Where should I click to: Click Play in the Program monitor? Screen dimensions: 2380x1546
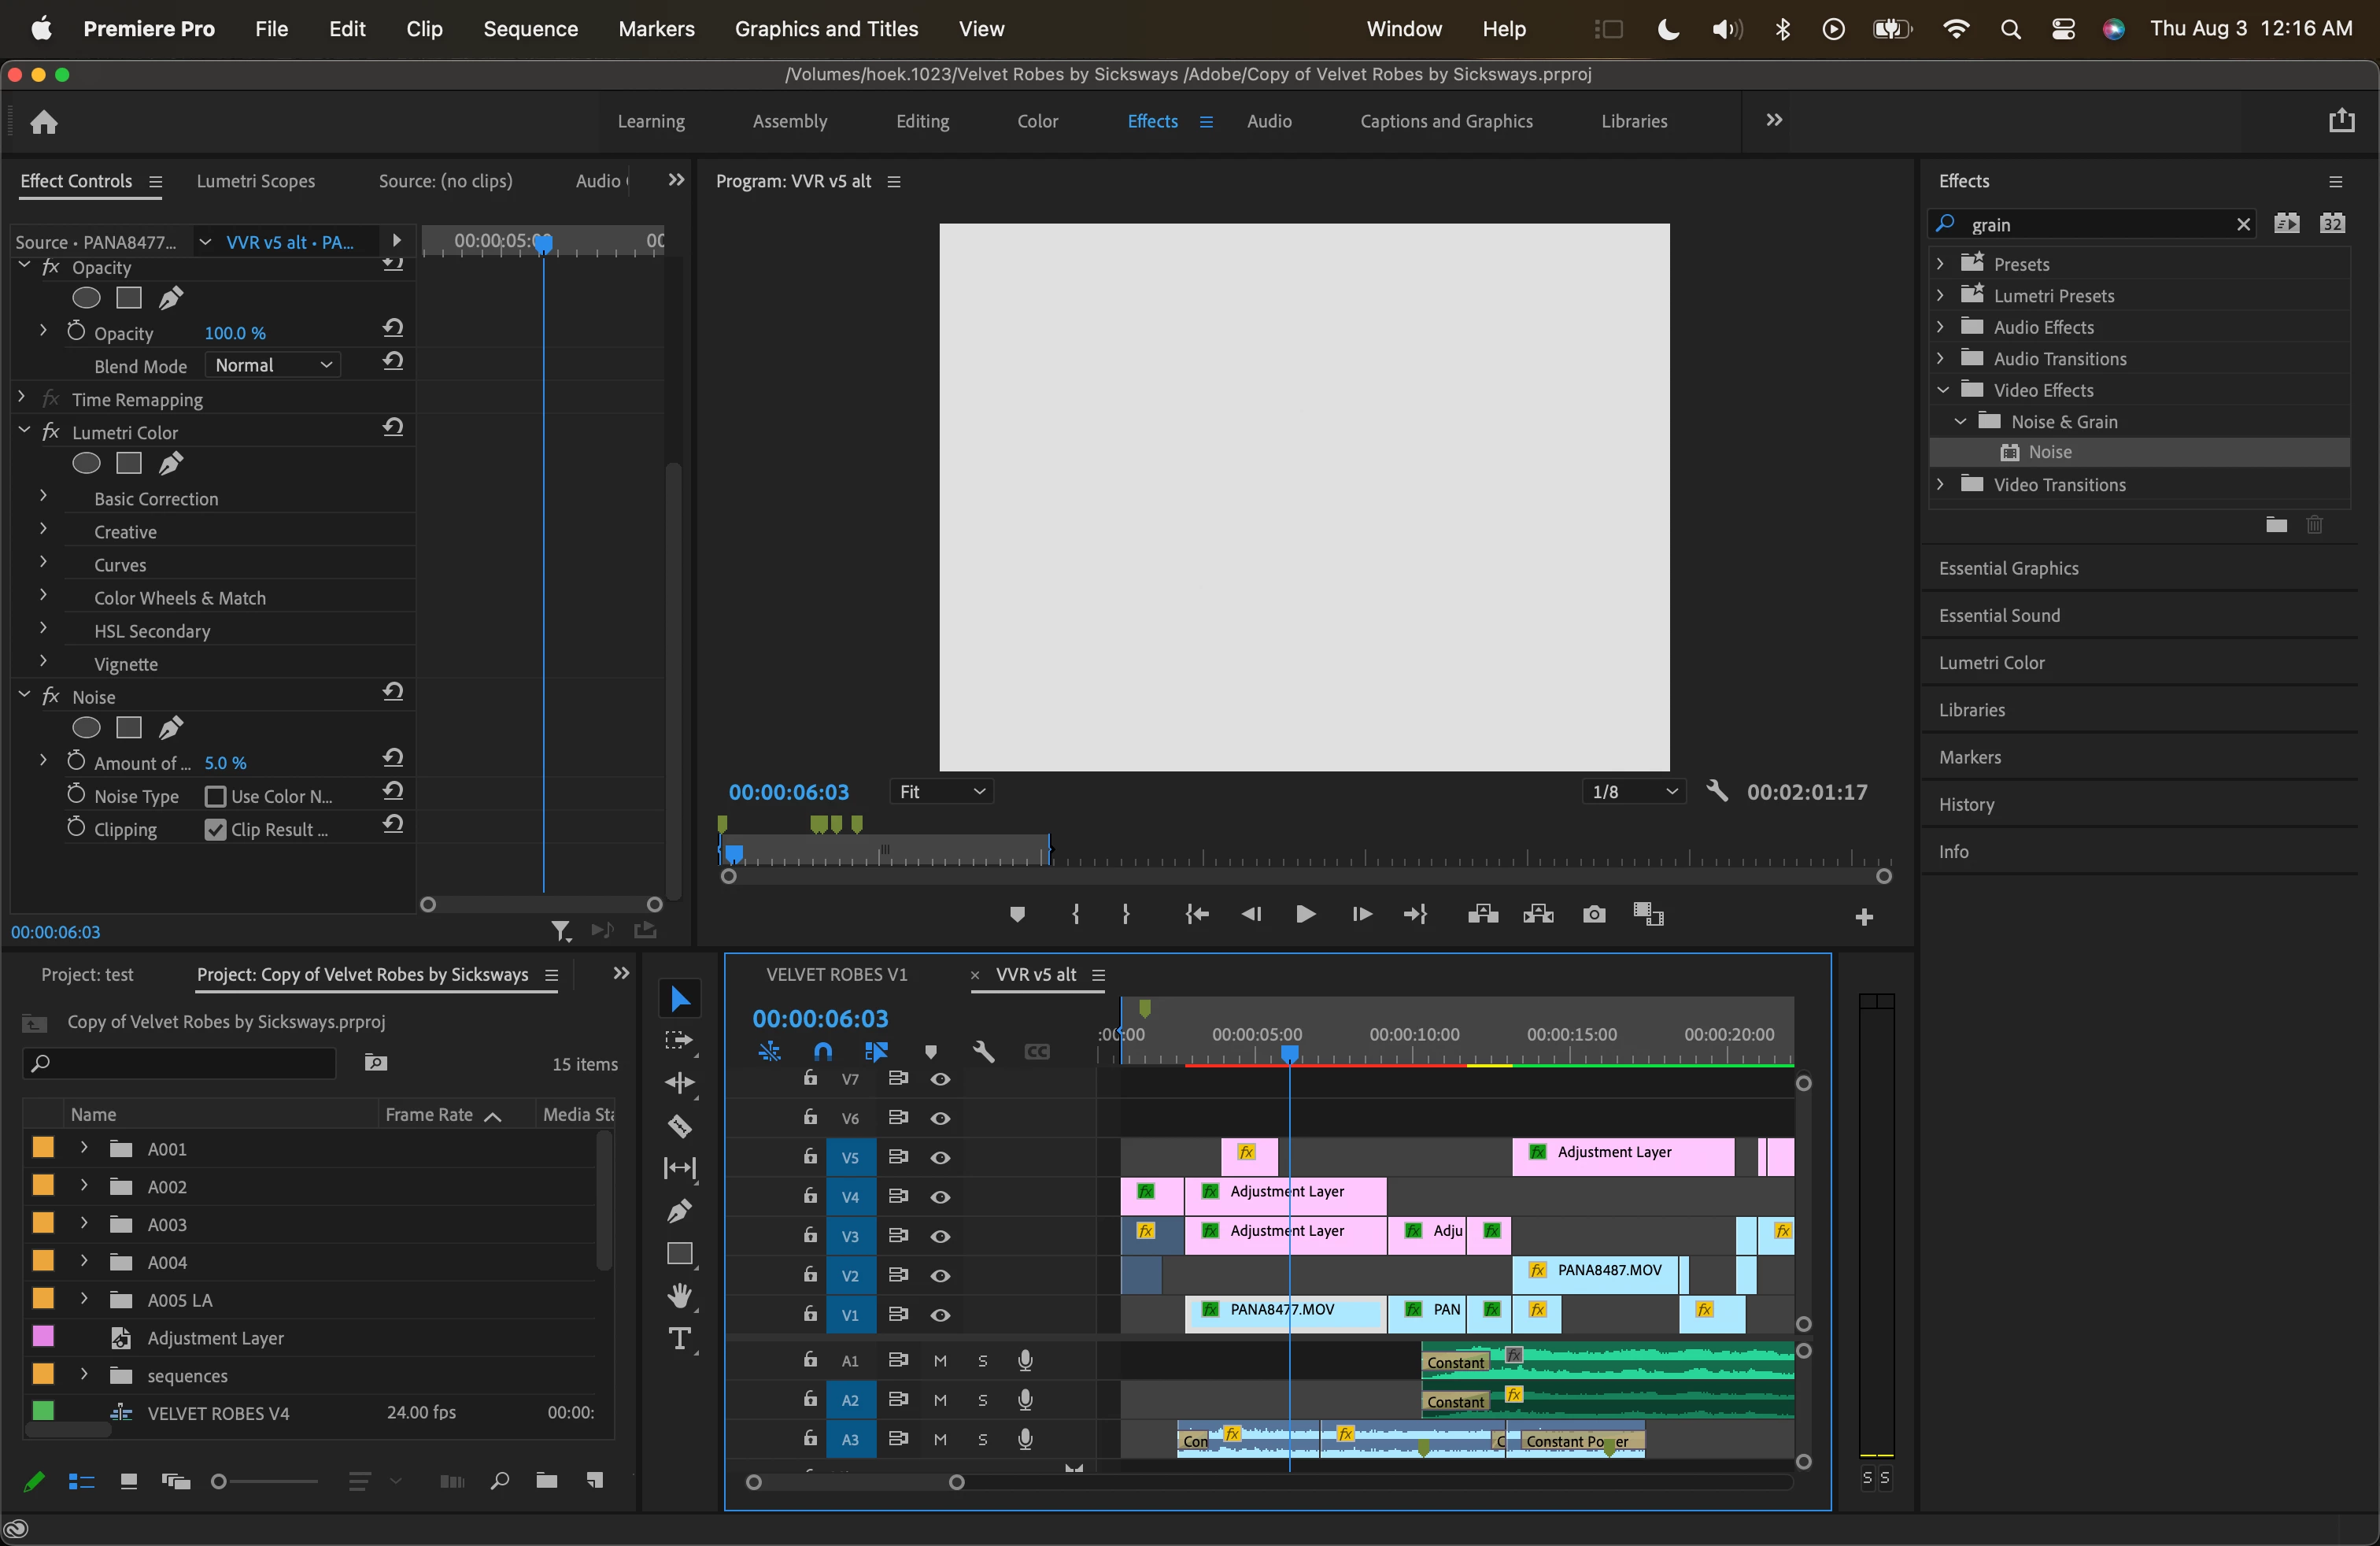1305,914
